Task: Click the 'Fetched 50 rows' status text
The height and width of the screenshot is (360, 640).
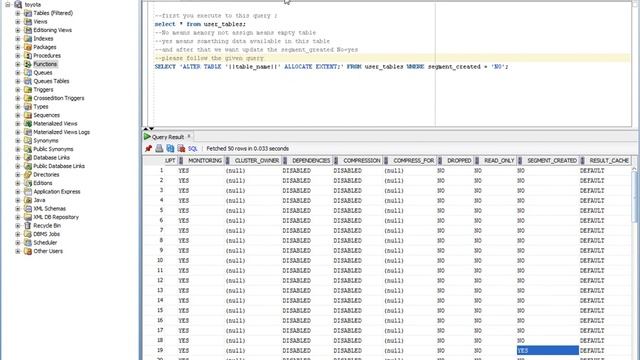Action: pyautogui.click(x=247, y=149)
